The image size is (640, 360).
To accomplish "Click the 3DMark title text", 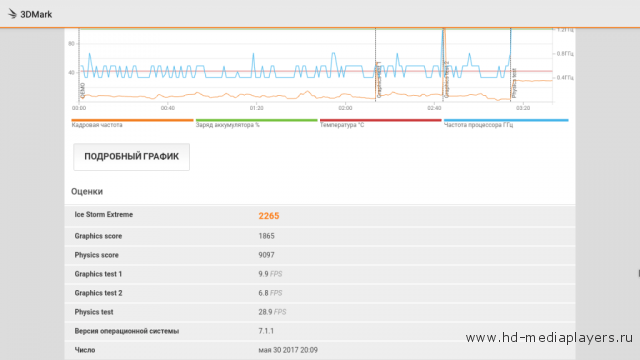I will [36, 14].
